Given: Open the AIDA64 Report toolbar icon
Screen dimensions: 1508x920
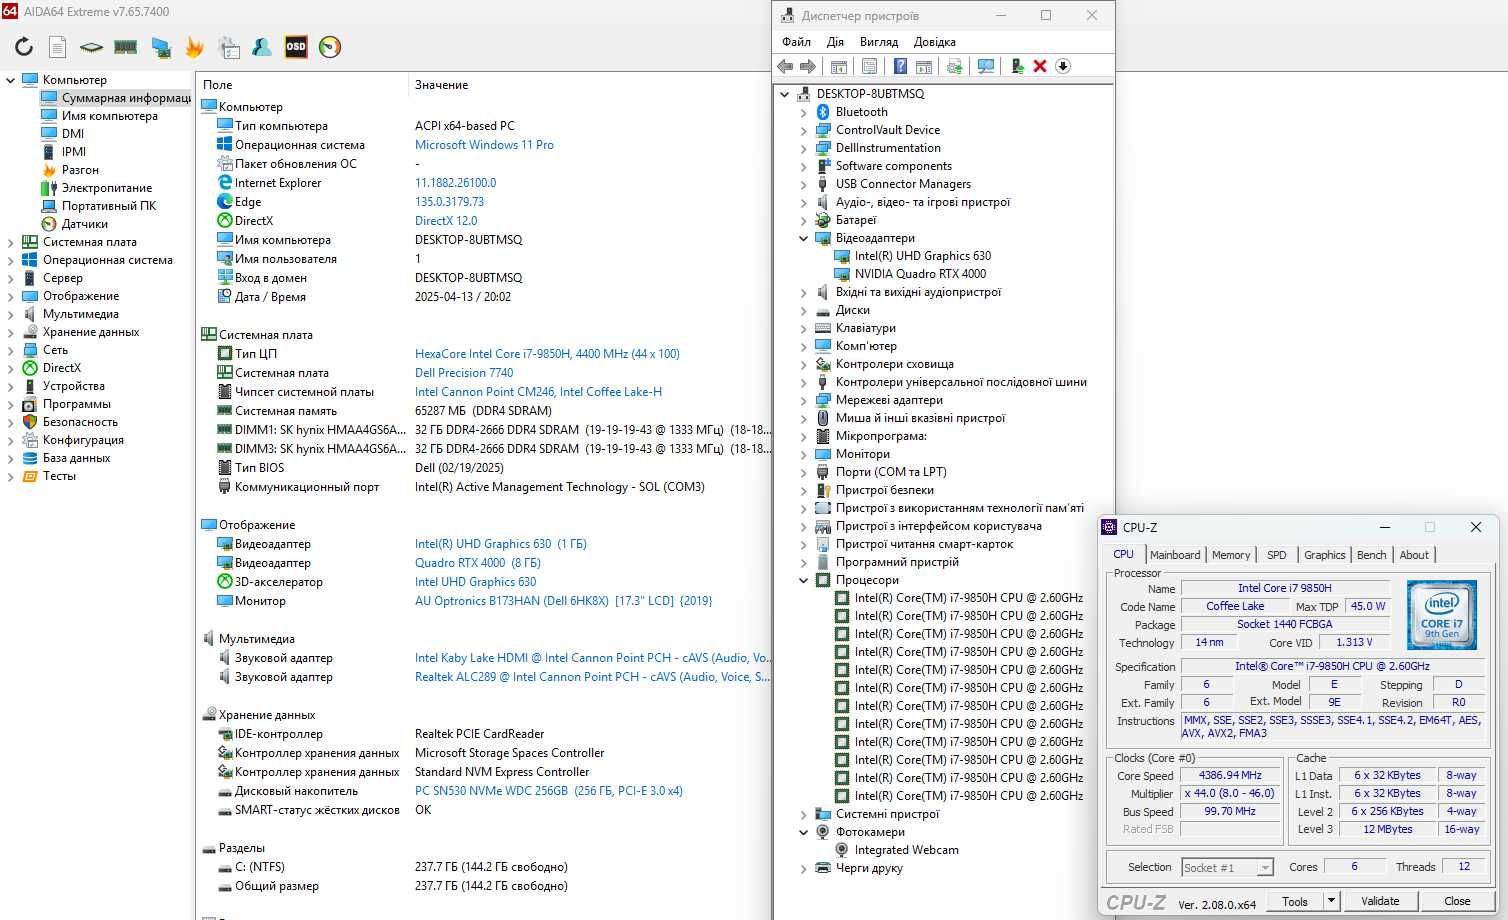Looking at the screenshot, I should point(58,47).
